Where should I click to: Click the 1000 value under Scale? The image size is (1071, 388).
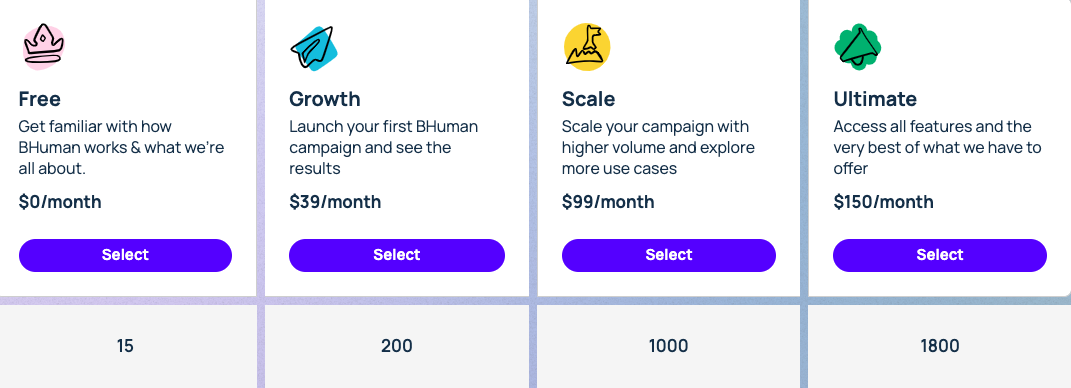pos(669,346)
